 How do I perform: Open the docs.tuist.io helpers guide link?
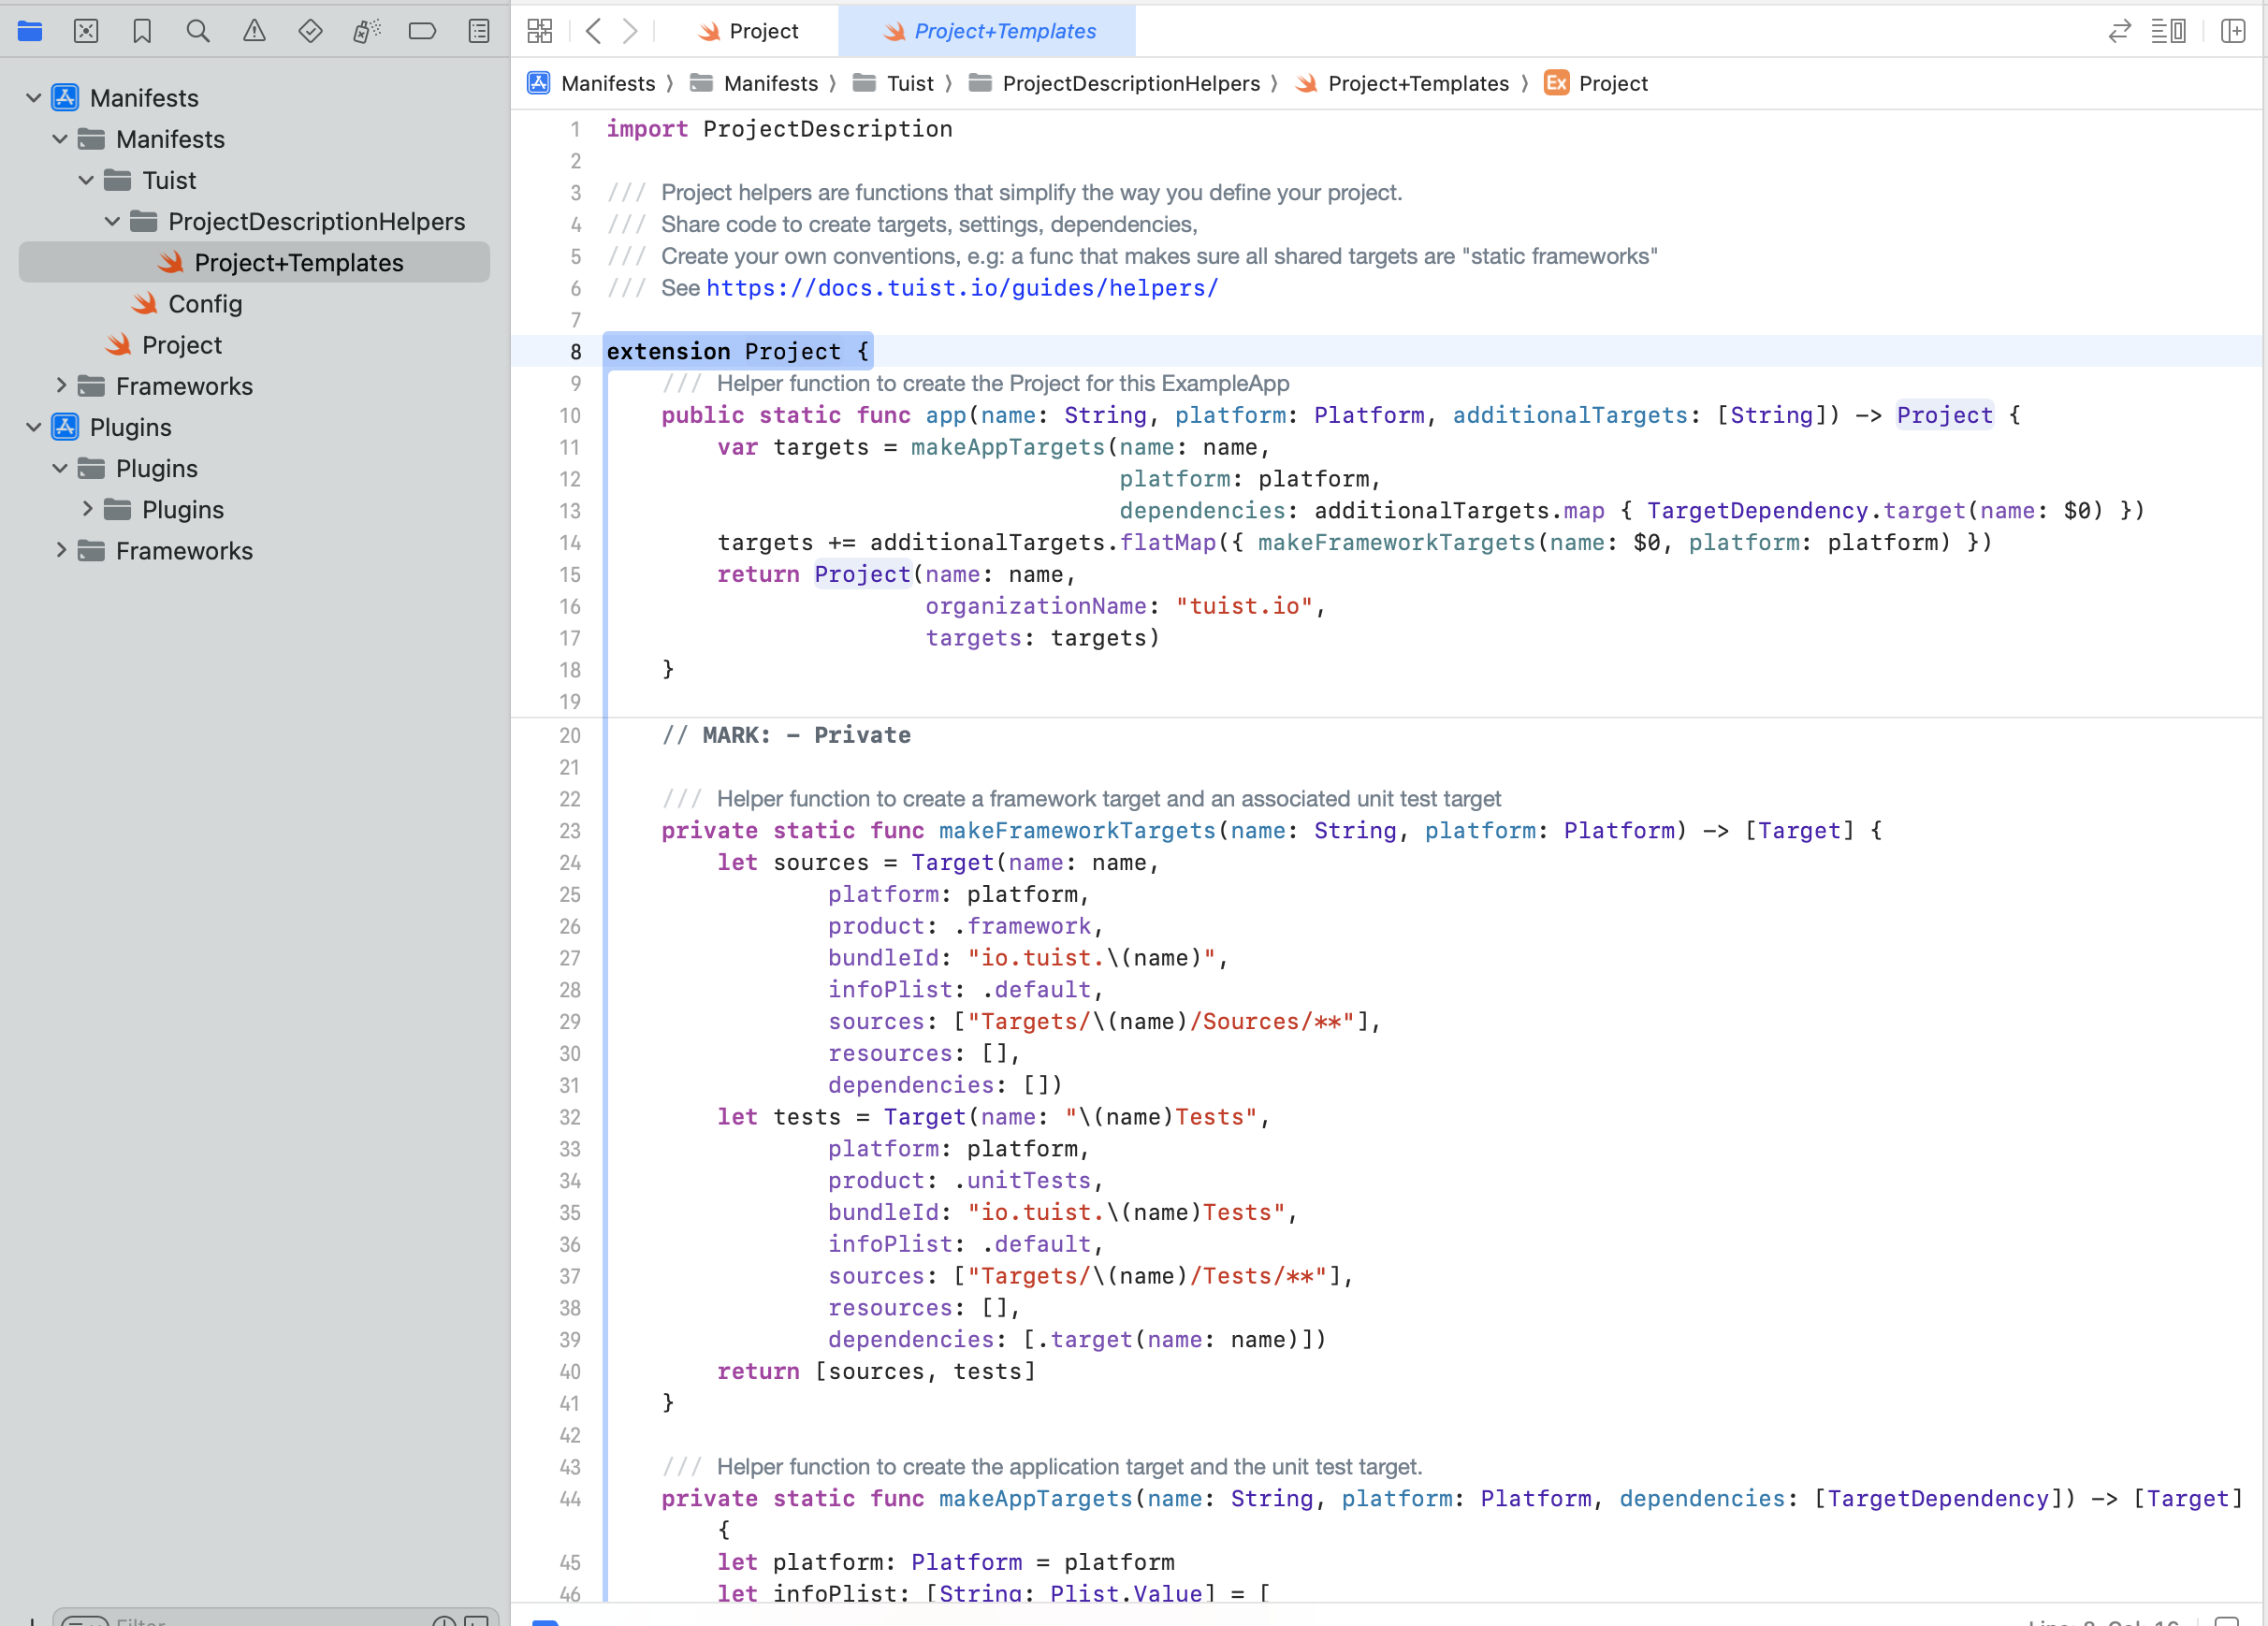(962, 288)
